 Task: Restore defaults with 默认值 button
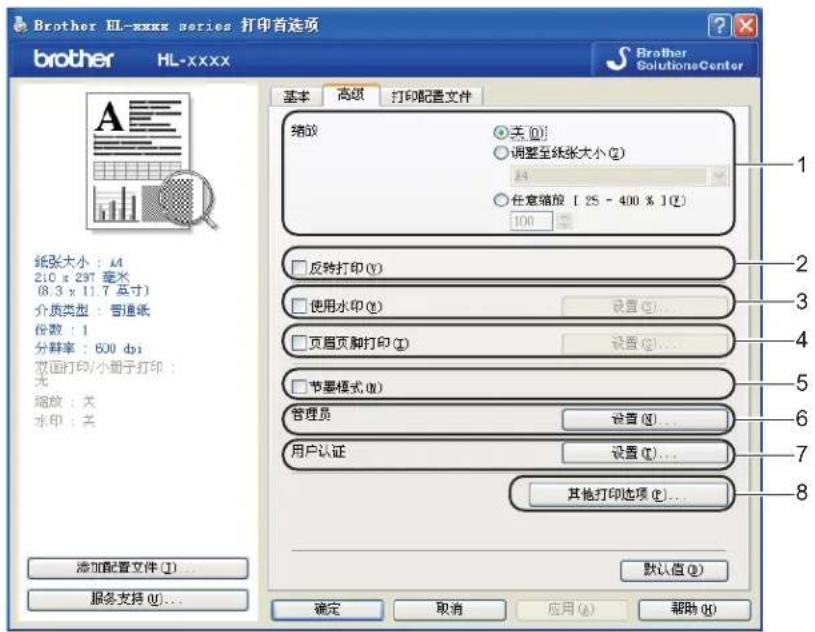pos(674,570)
